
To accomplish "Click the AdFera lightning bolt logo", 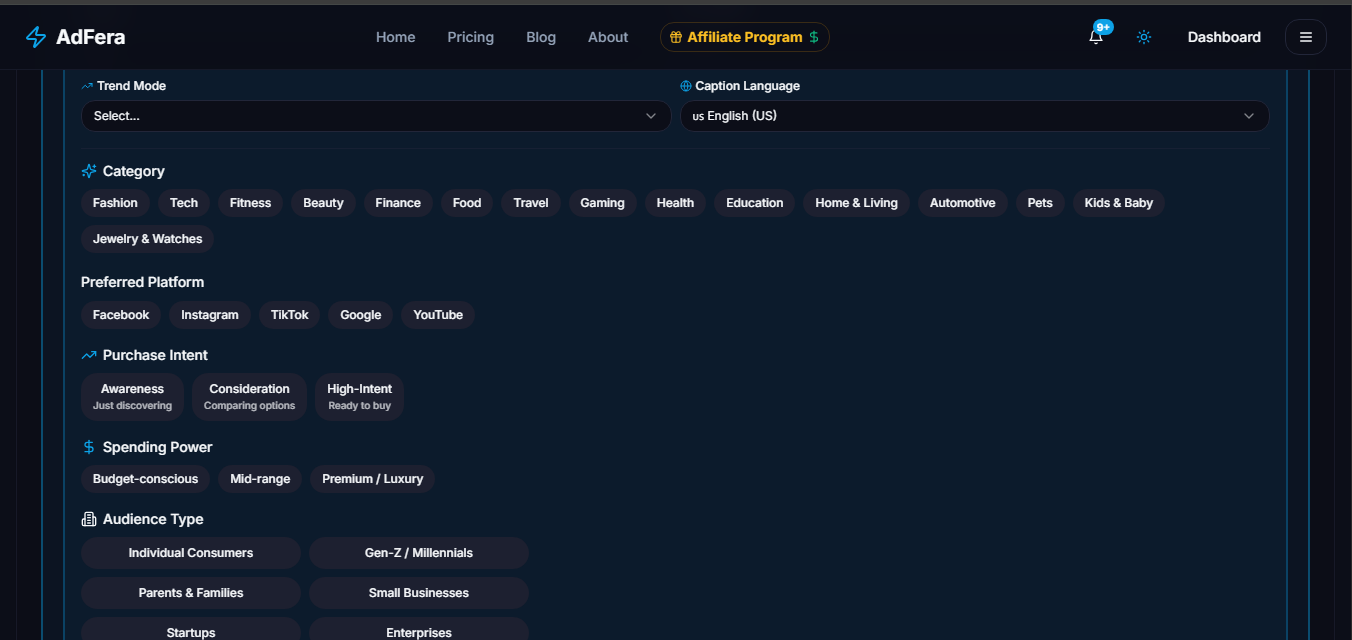I will tap(36, 37).
